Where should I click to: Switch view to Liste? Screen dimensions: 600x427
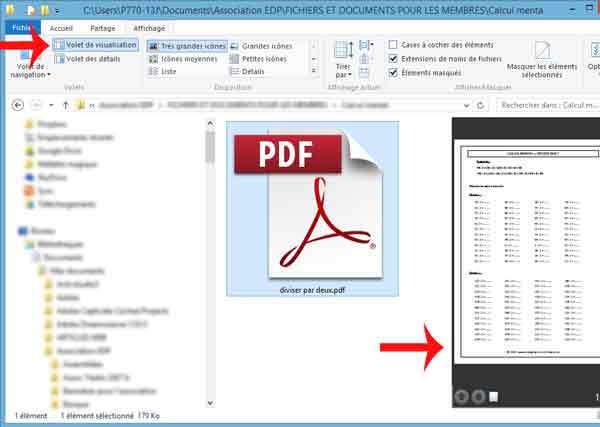[163, 72]
